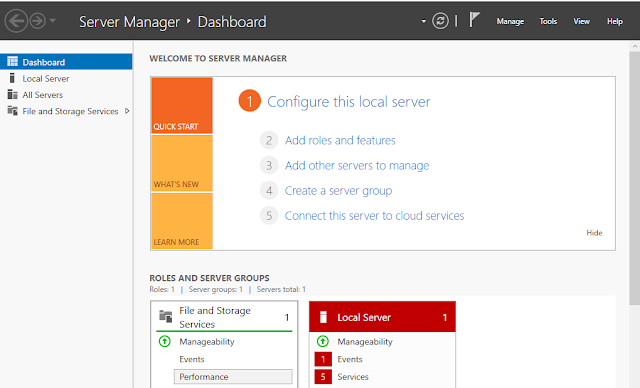Open Events under File and Storage Services
This screenshot has height=388, width=640.
click(x=191, y=359)
